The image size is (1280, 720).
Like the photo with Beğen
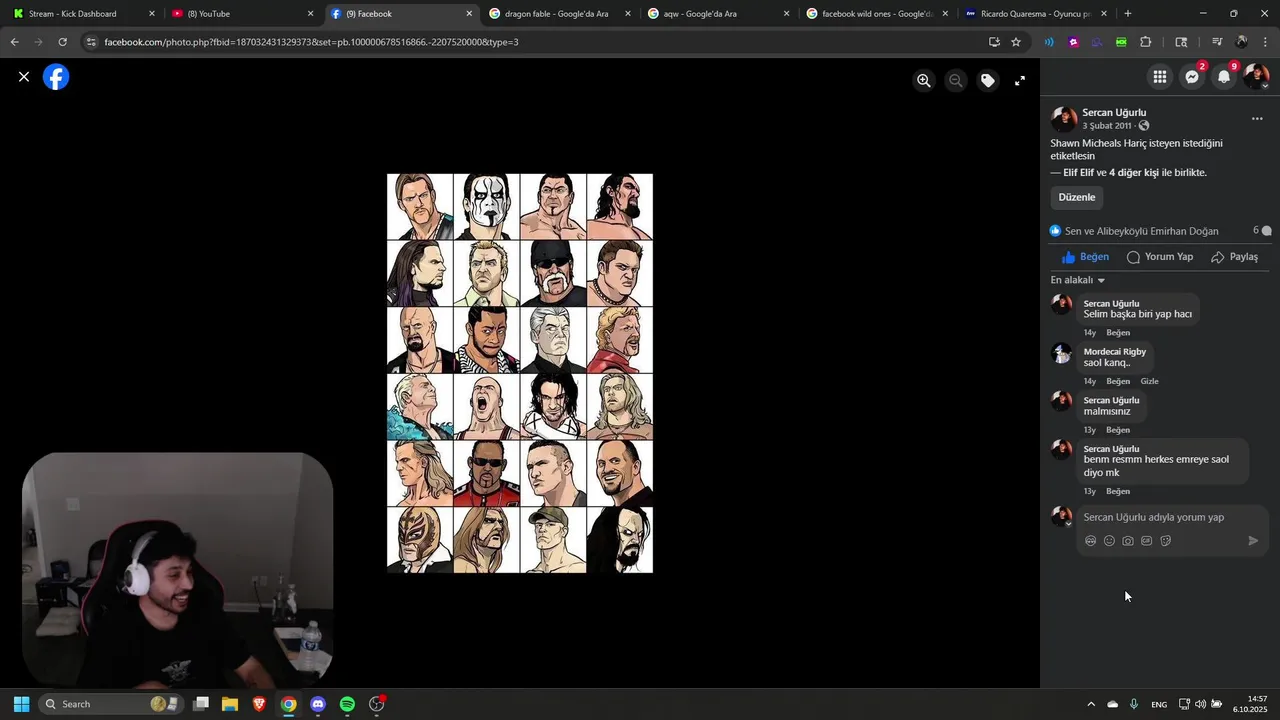click(1085, 257)
